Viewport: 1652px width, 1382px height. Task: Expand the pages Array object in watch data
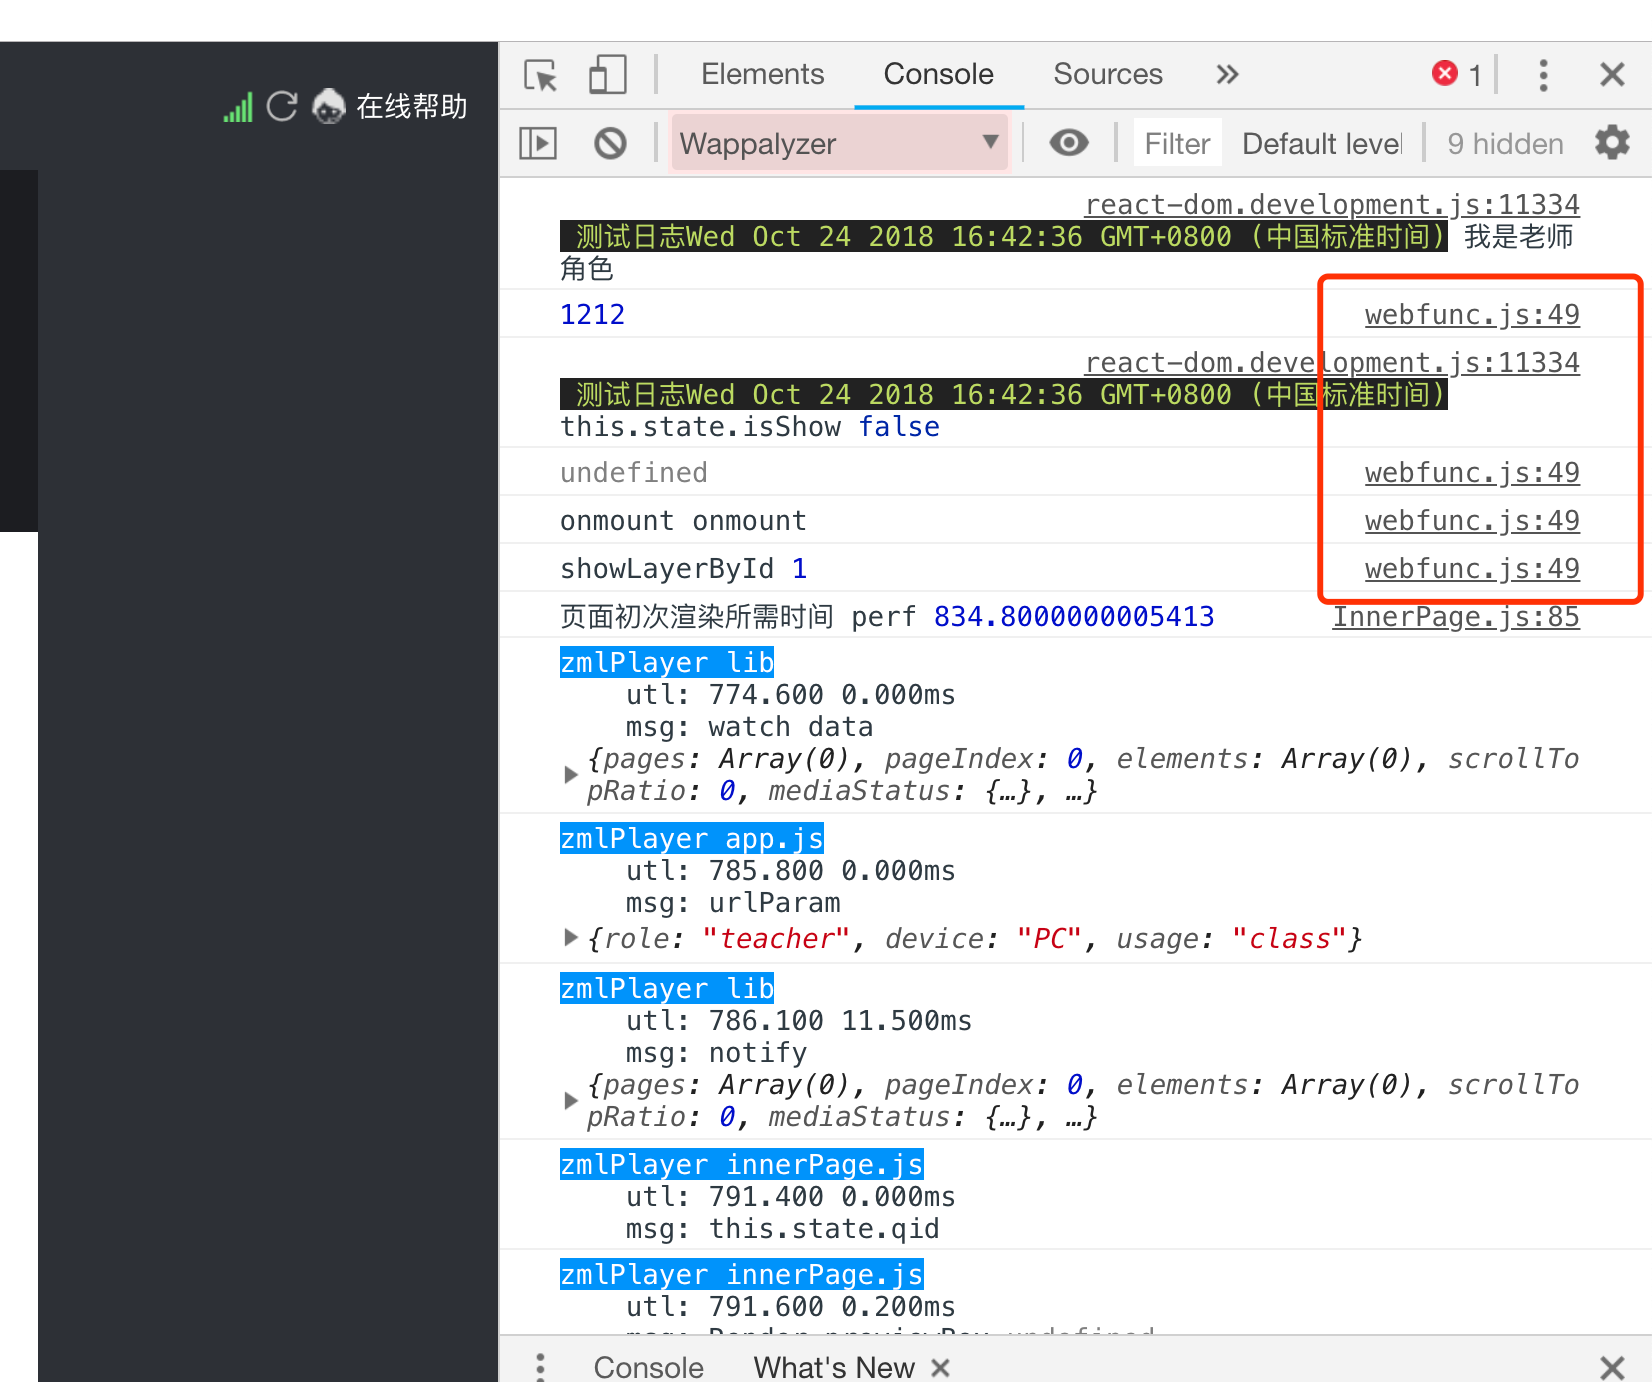point(570,774)
